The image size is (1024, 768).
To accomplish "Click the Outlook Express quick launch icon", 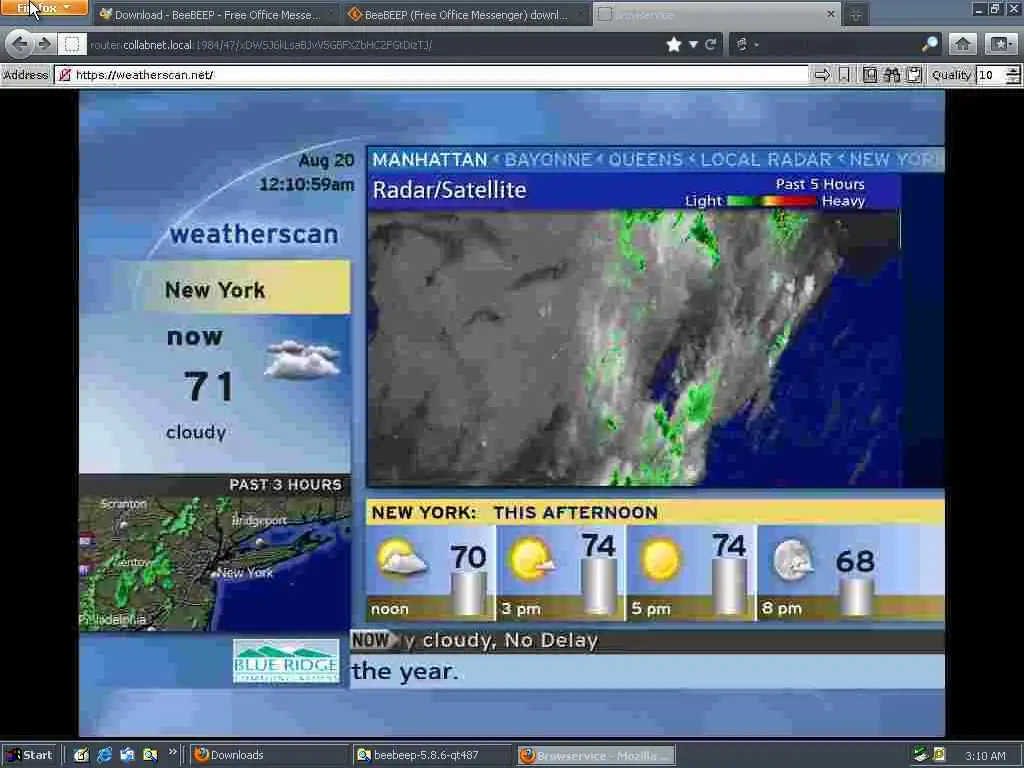I will tap(127, 755).
